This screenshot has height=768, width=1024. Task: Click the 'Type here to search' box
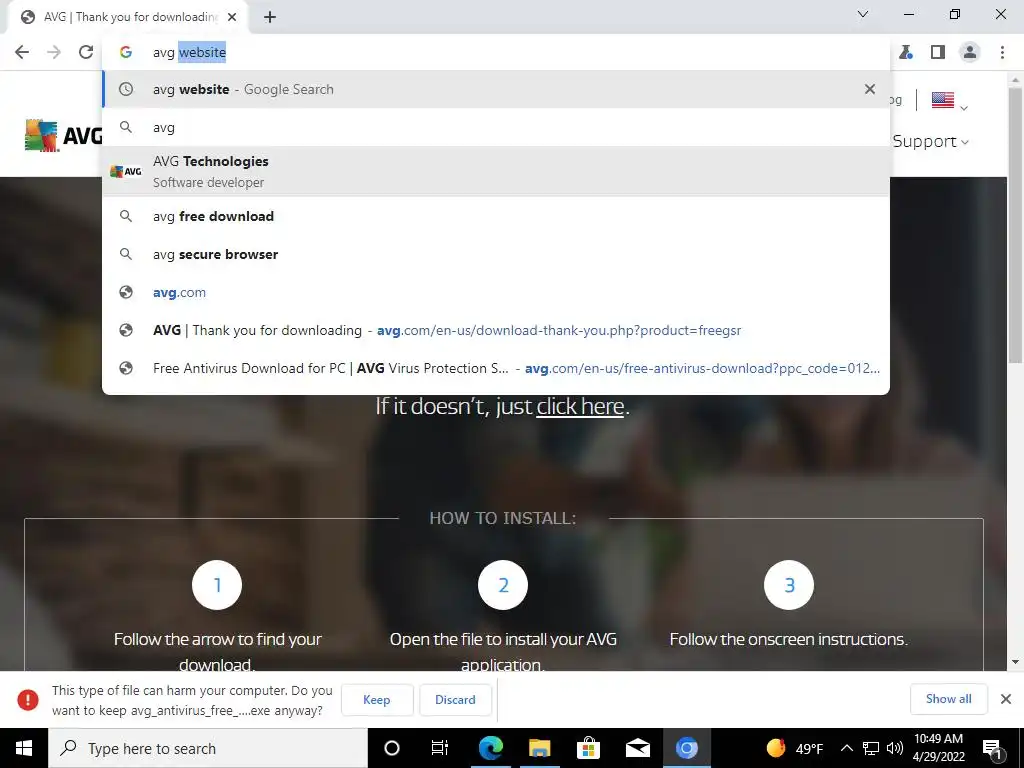coord(208,748)
